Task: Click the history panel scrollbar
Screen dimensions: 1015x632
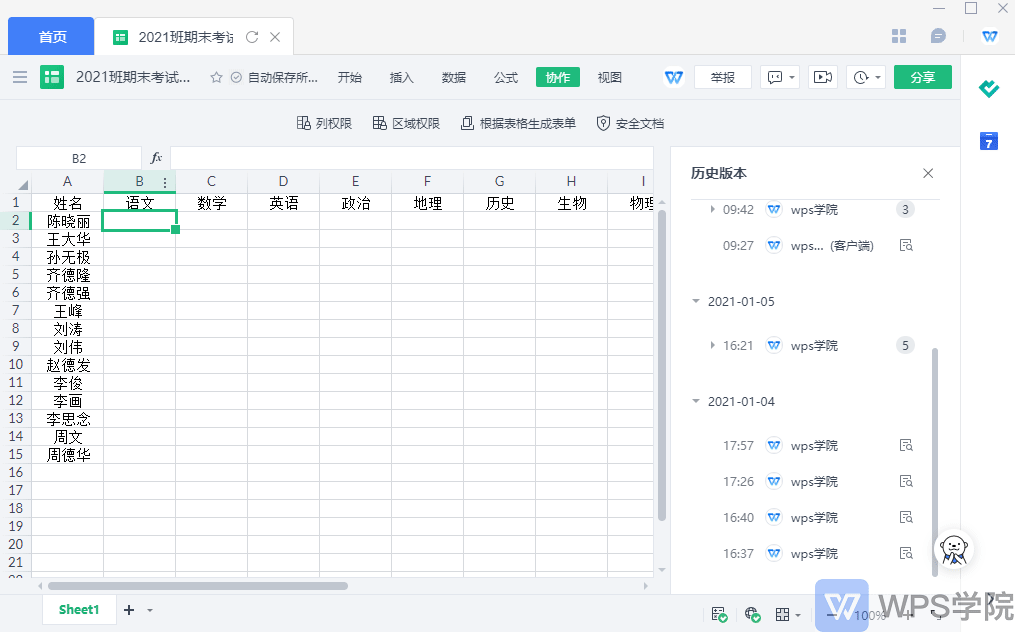Action: coord(934,462)
